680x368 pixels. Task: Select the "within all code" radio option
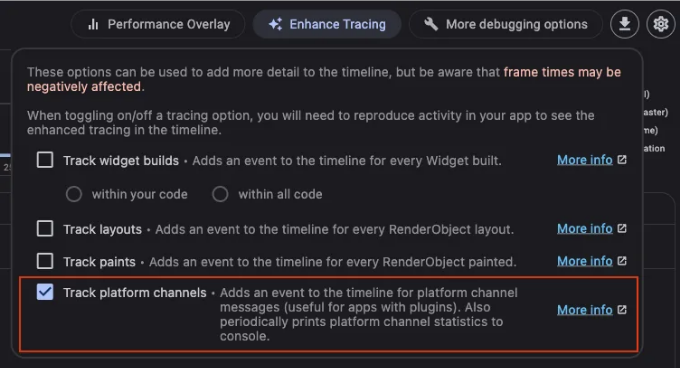pyautogui.click(x=220, y=194)
